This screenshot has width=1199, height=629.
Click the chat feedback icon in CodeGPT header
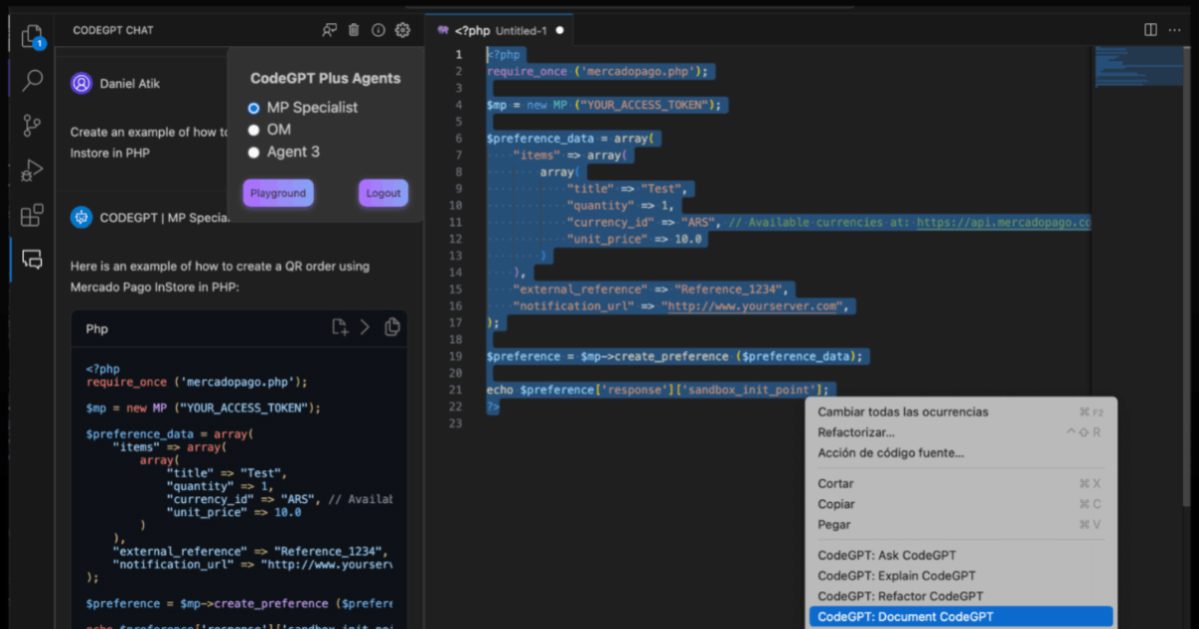pyautogui.click(x=330, y=30)
